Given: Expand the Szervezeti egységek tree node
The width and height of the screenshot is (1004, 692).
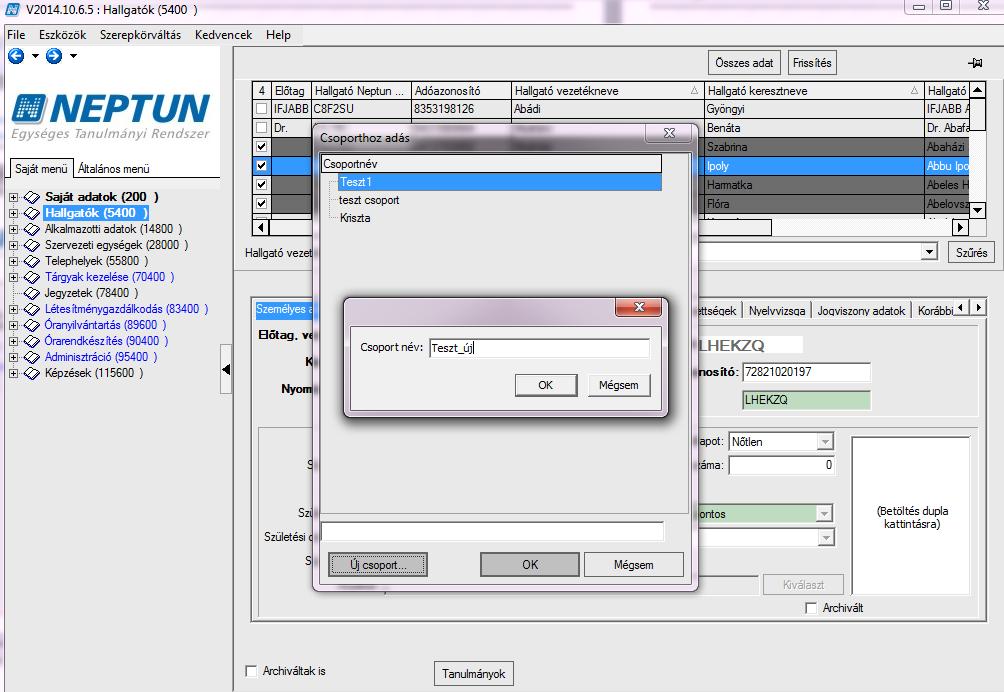Looking at the screenshot, I should pos(13,245).
